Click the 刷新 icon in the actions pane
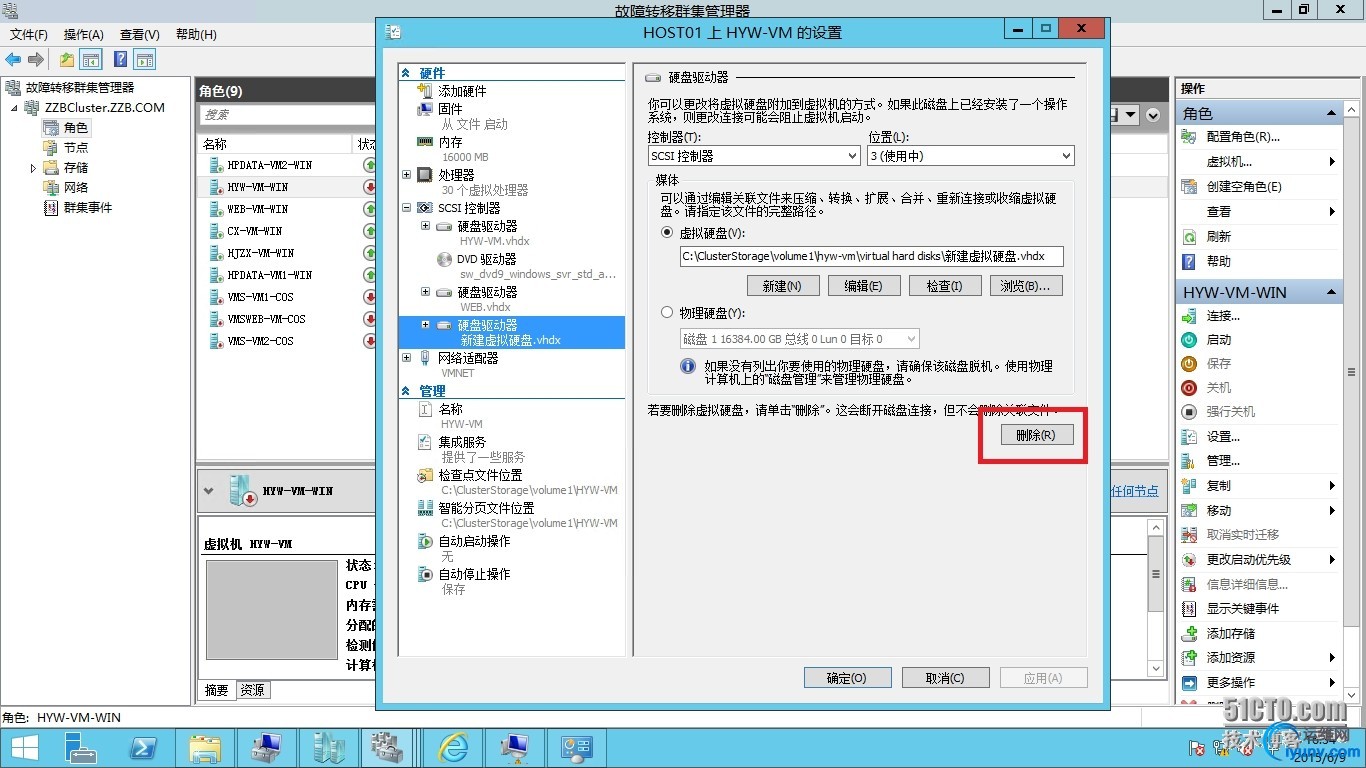The image size is (1366, 768). [1189, 237]
